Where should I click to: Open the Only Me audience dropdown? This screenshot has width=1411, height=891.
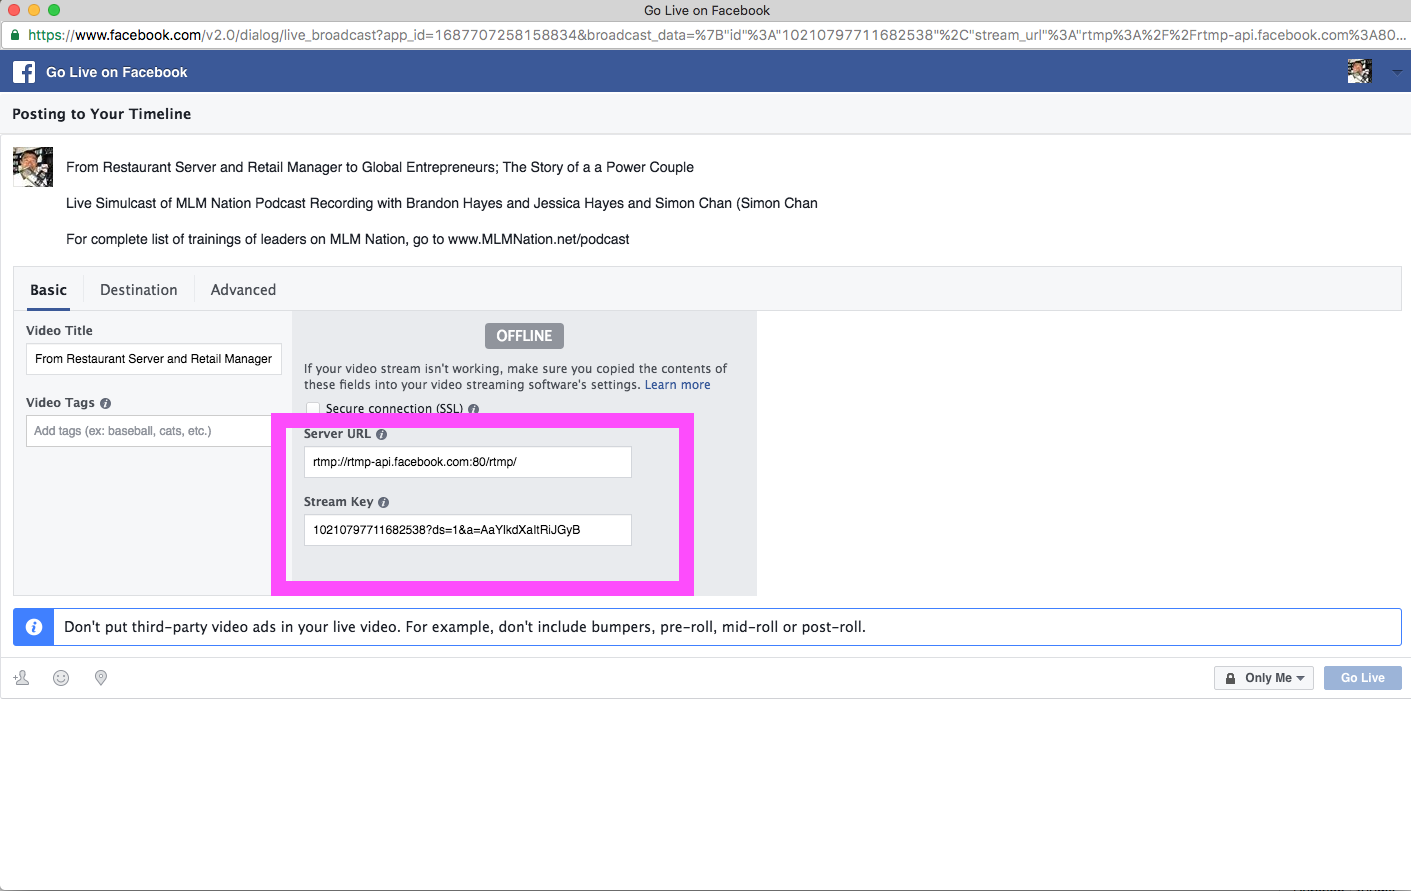pyautogui.click(x=1263, y=677)
